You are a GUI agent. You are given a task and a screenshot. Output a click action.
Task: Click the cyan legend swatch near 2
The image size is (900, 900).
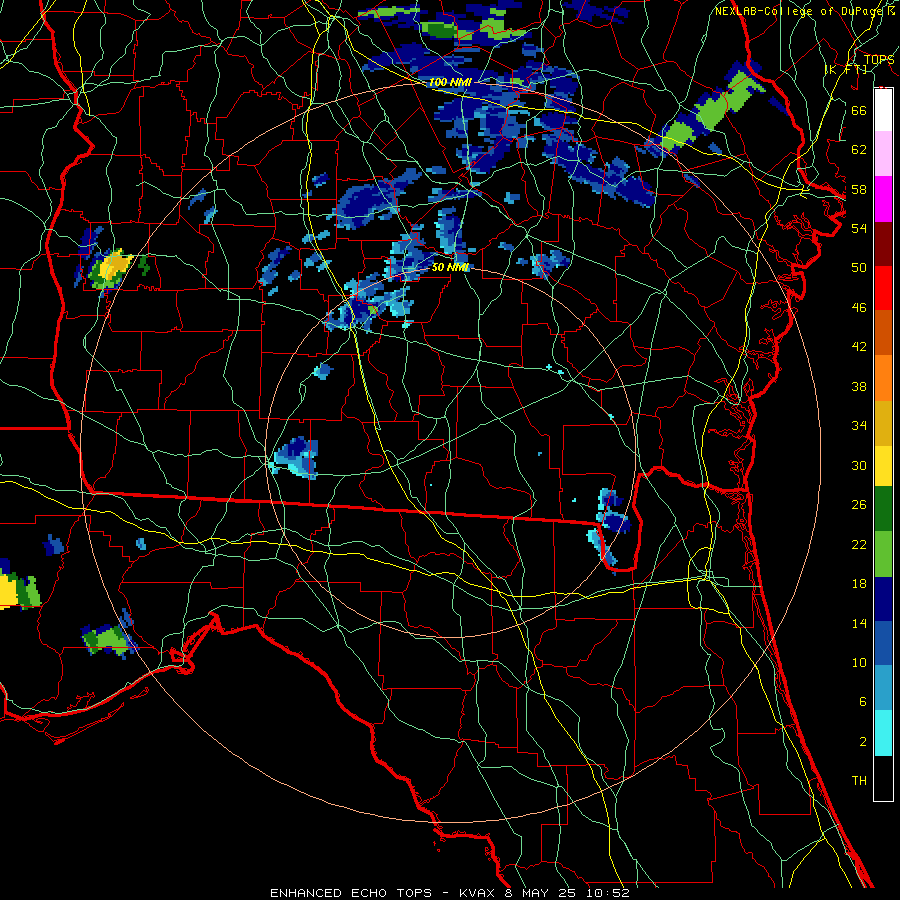pyautogui.click(x=883, y=733)
